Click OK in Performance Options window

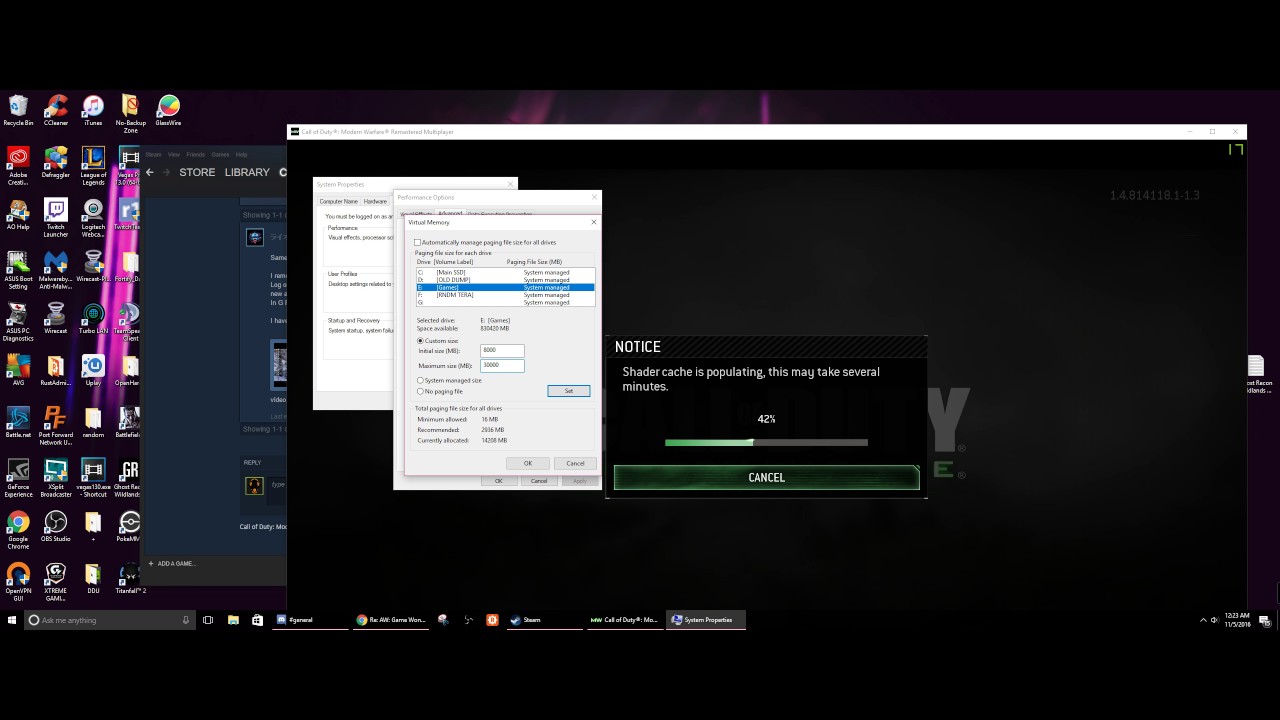click(x=498, y=481)
